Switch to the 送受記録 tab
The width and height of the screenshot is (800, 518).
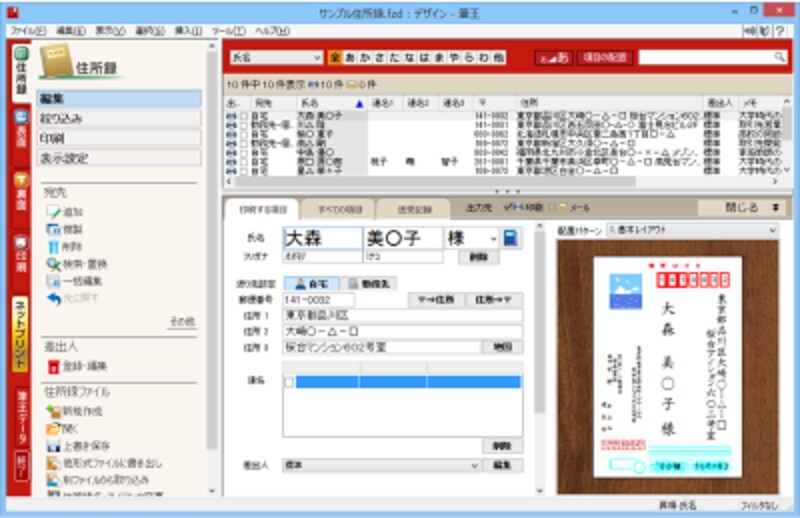pyautogui.click(x=414, y=209)
